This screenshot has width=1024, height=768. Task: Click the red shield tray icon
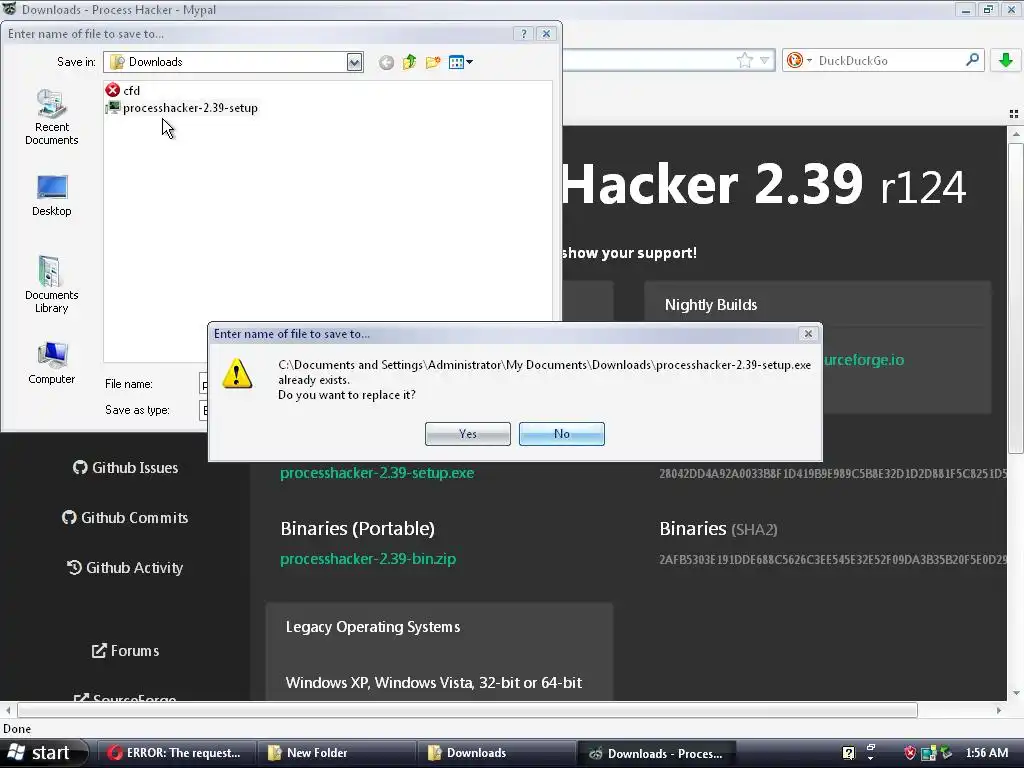910,753
